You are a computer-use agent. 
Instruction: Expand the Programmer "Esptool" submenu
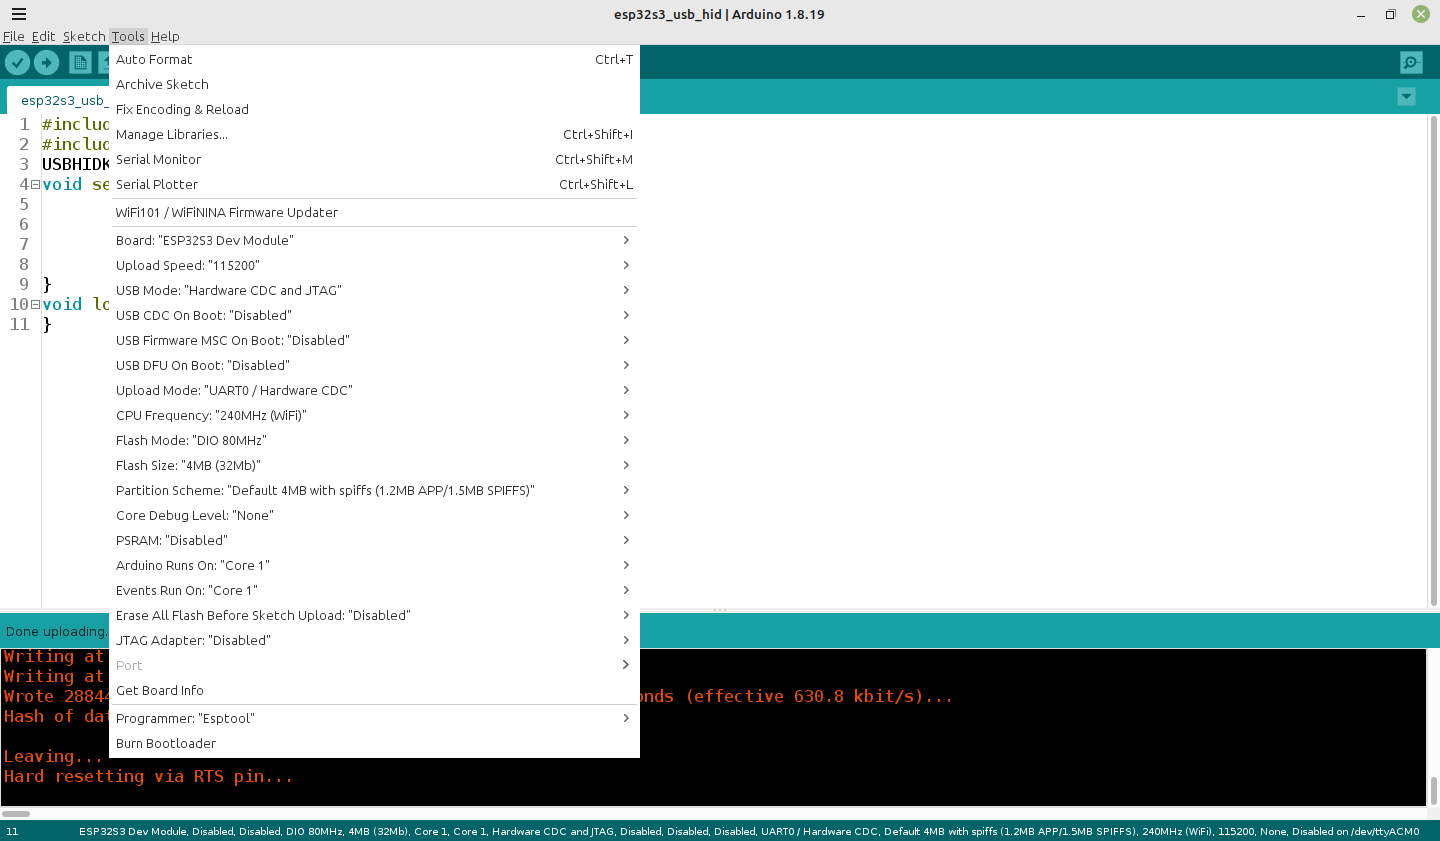coord(374,718)
